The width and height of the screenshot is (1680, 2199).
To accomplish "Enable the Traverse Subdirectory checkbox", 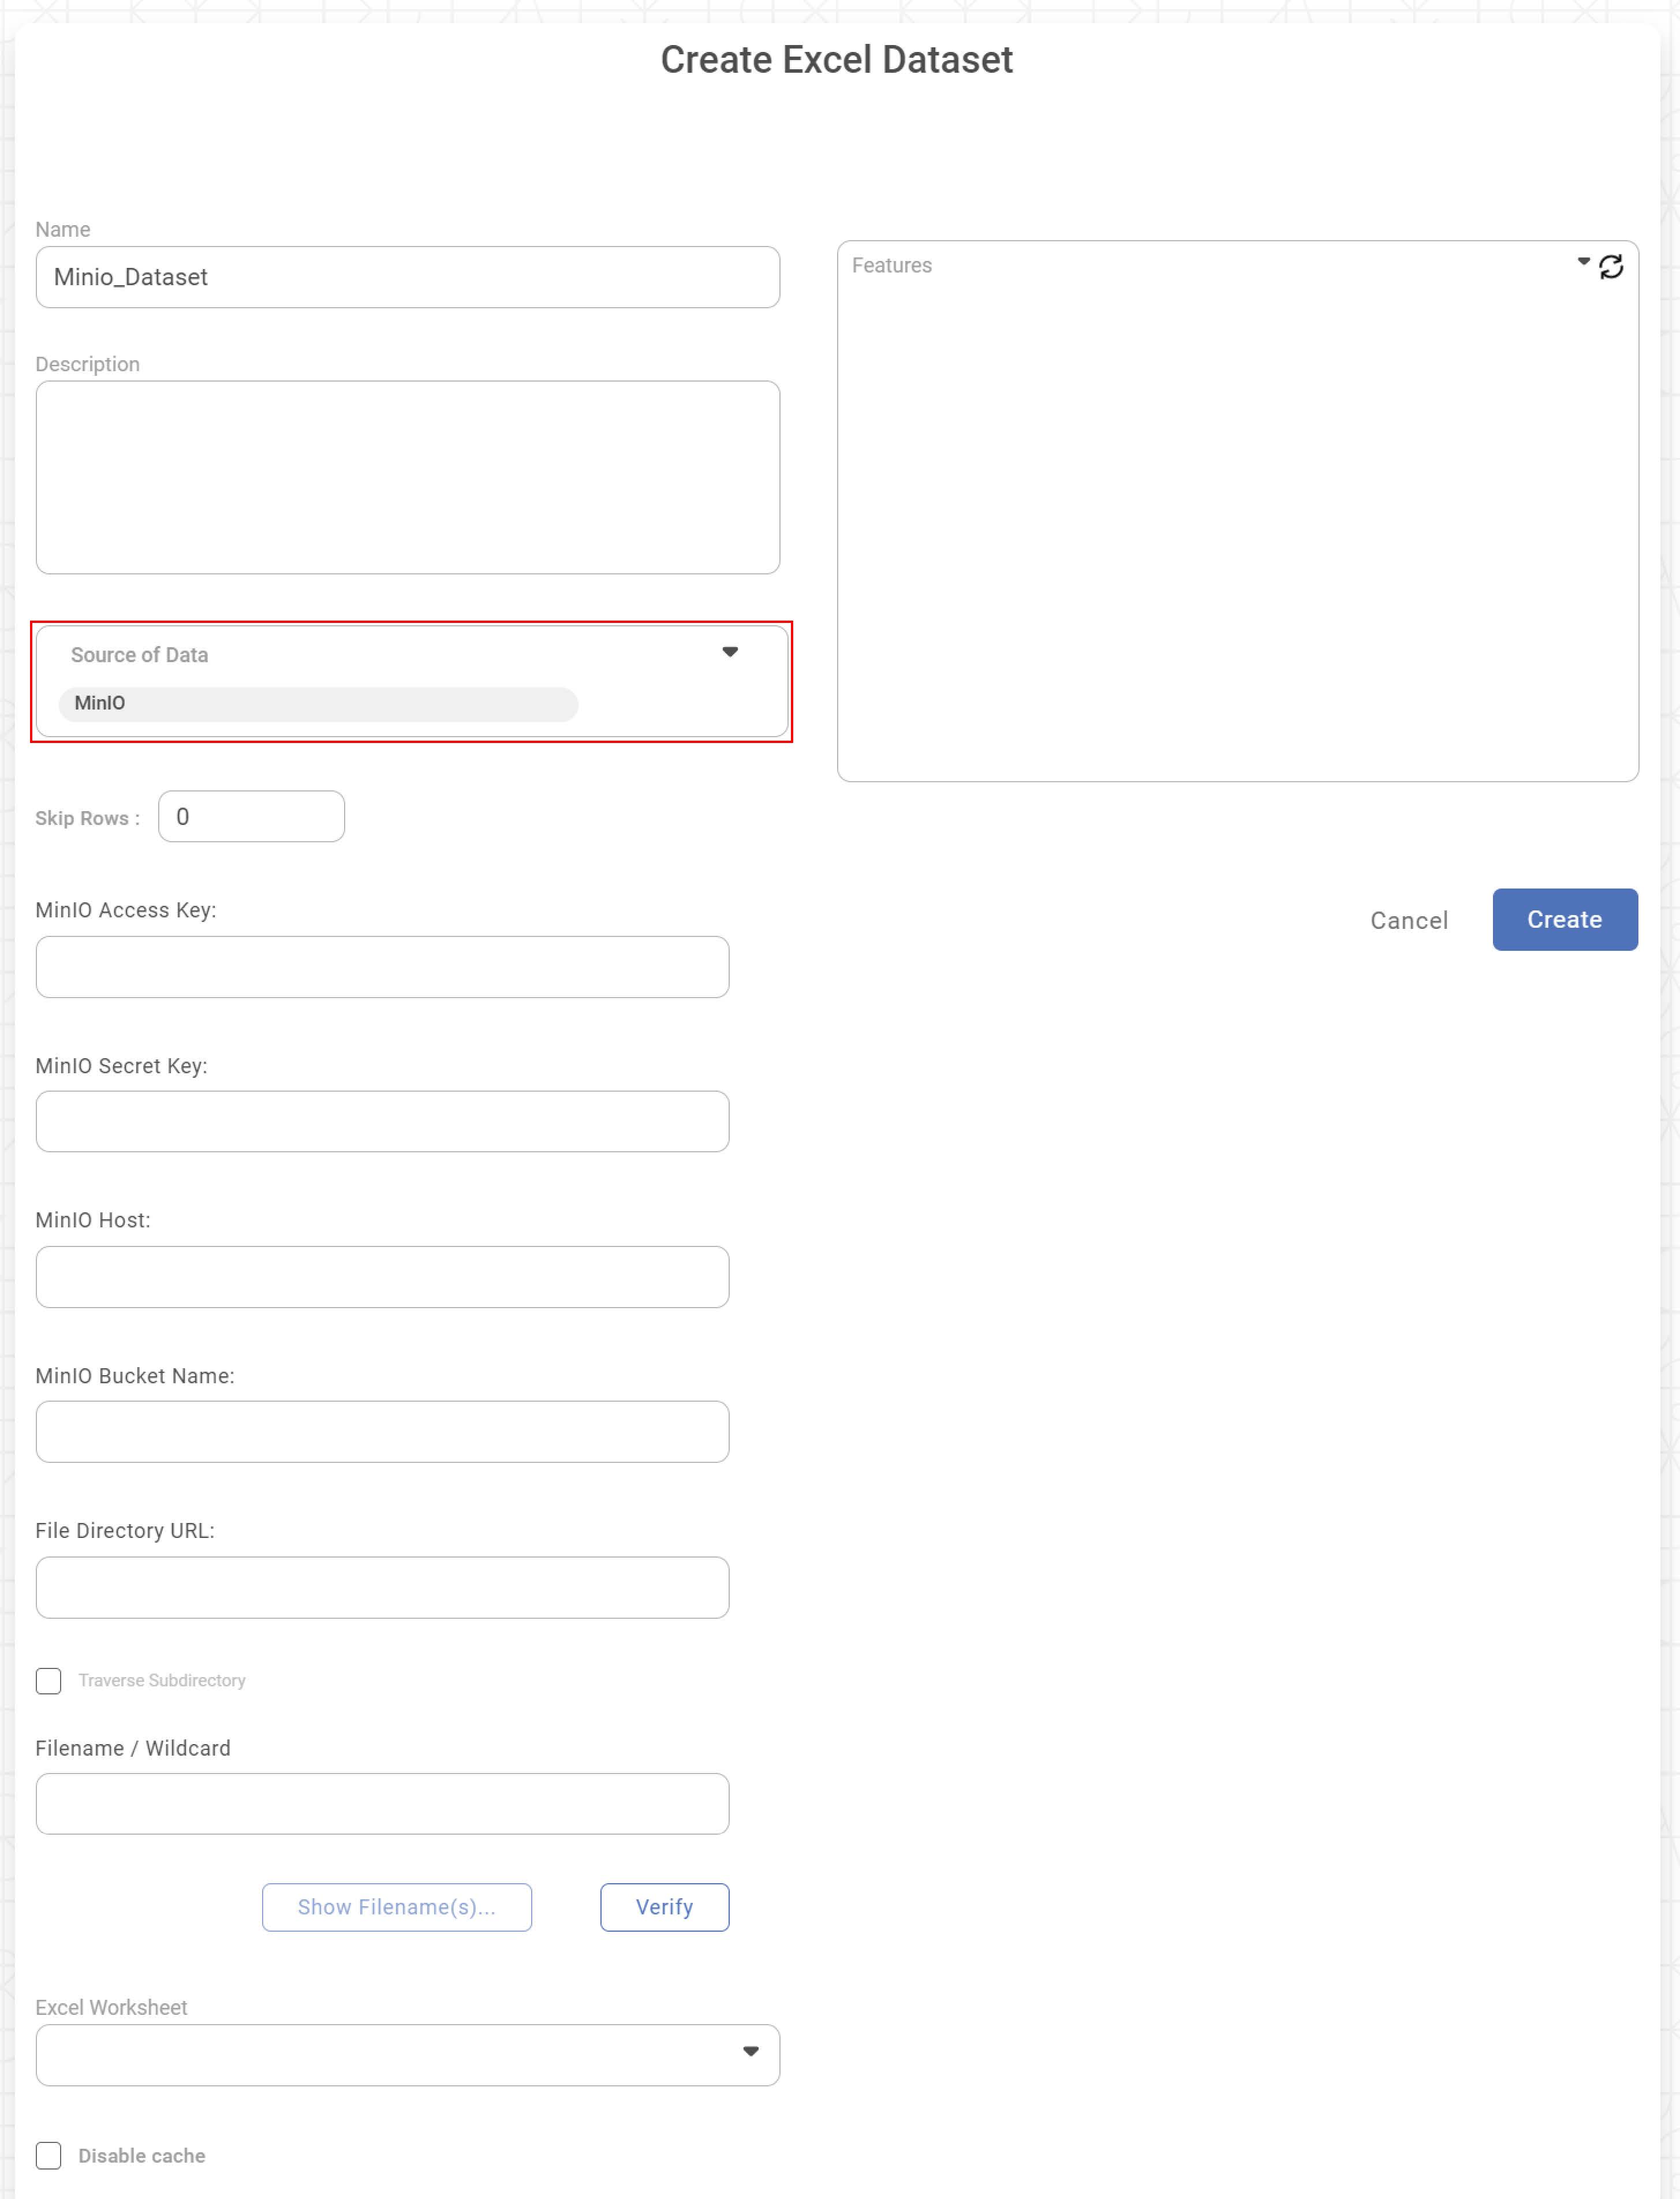I will pyautogui.click(x=48, y=1680).
